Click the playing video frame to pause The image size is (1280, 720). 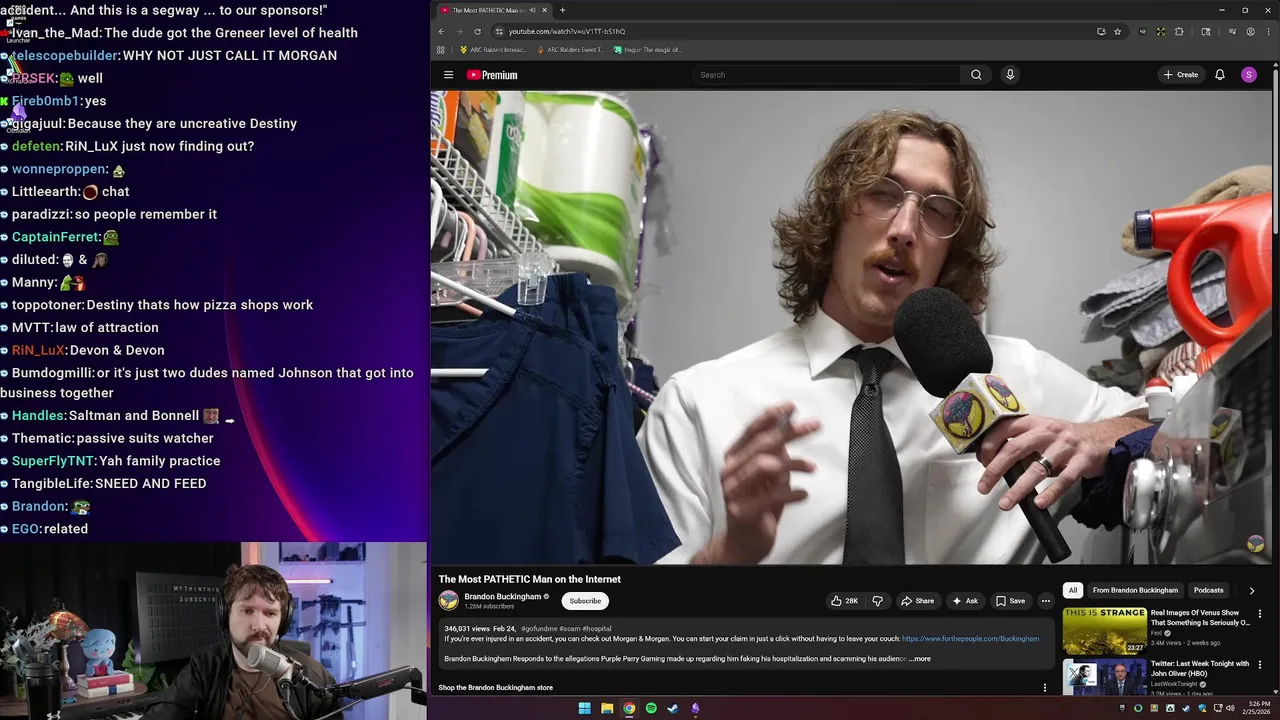coord(851,328)
